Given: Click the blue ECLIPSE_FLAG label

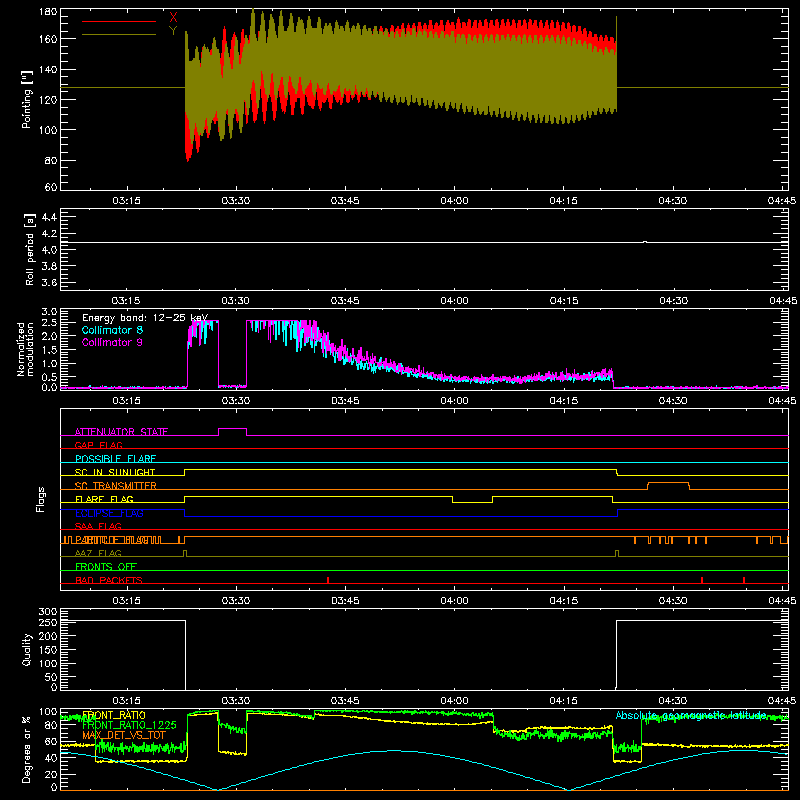Looking at the screenshot, I should point(109,513).
